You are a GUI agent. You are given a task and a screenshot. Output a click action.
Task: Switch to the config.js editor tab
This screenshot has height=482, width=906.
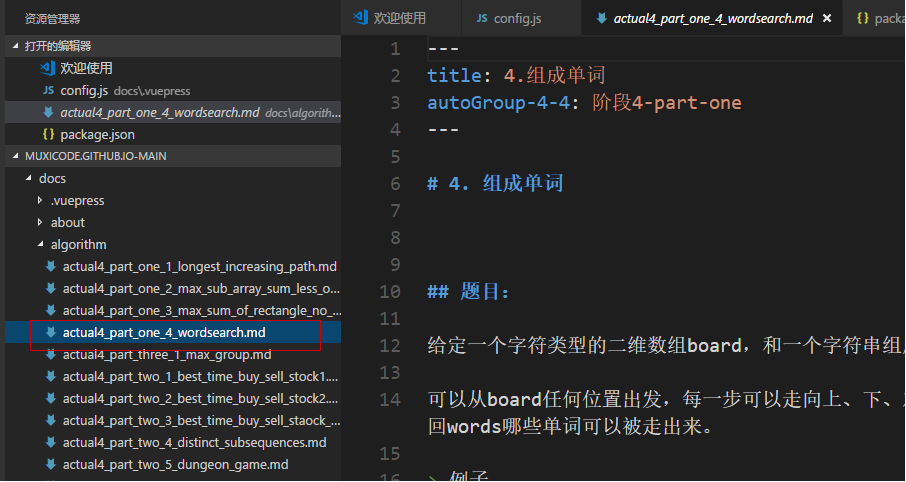point(520,18)
